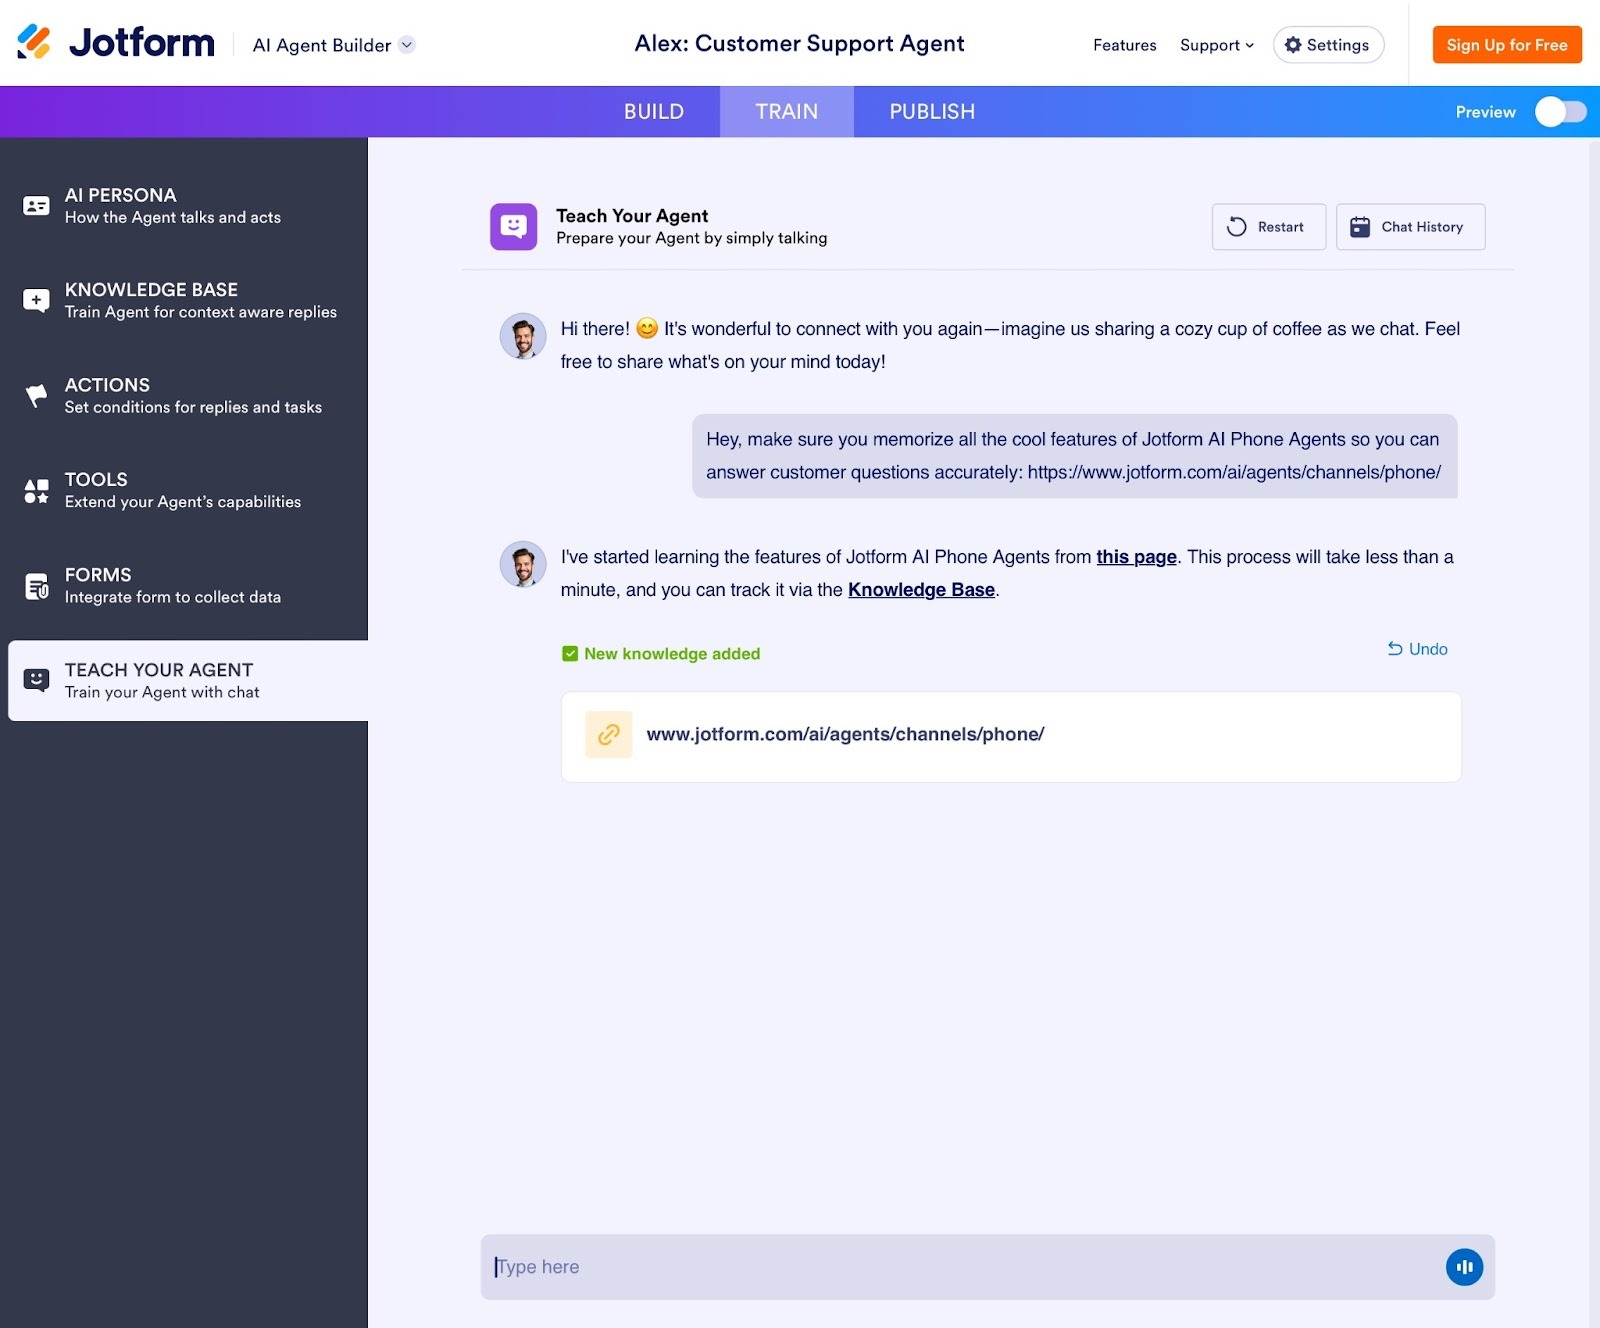
Task: Open the Settings menu
Action: point(1328,44)
